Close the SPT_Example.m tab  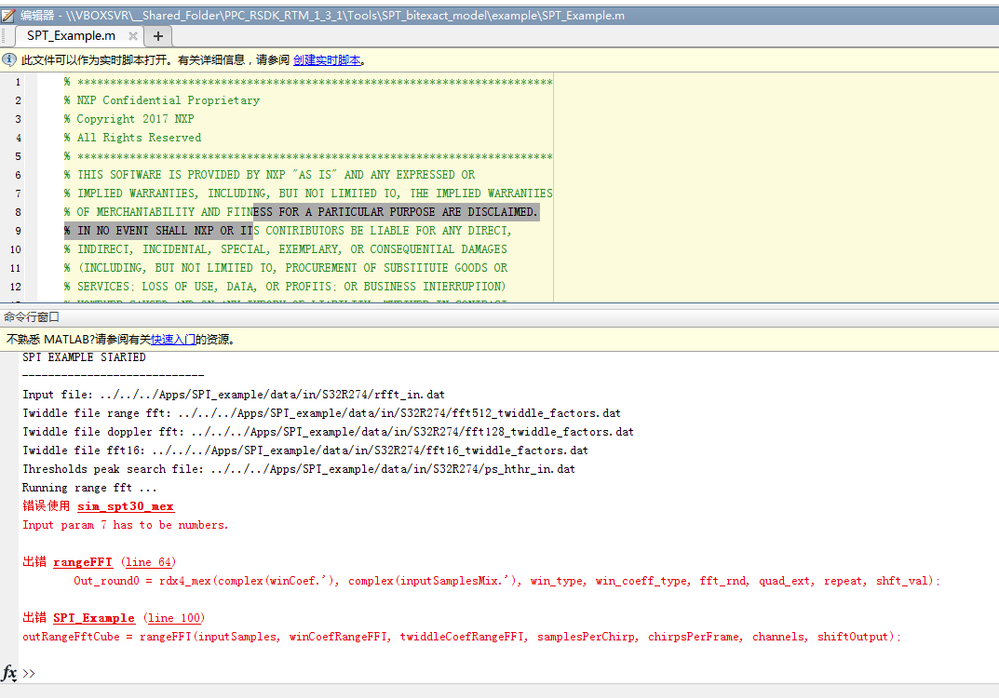tap(133, 36)
